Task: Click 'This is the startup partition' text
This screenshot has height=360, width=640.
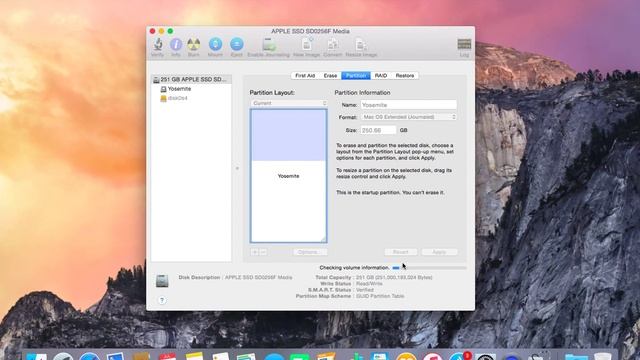Action: (390, 192)
